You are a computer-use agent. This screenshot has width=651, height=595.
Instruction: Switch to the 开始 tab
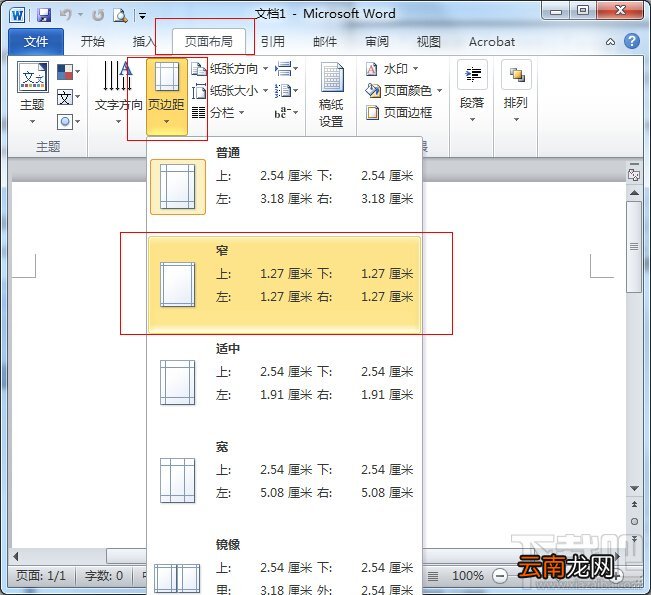pos(93,42)
